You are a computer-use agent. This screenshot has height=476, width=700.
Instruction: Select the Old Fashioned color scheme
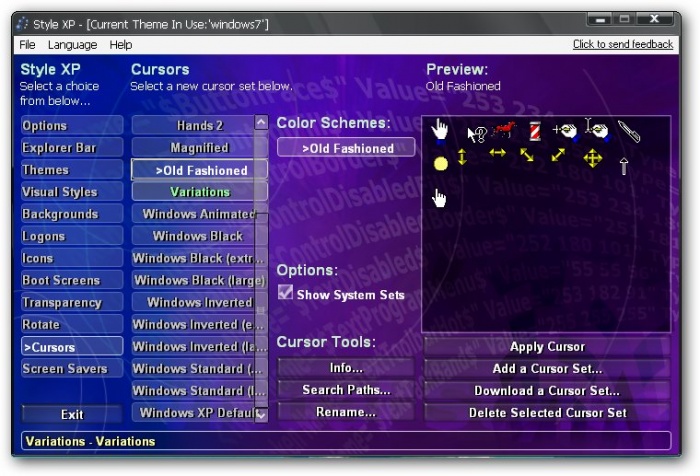(x=346, y=148)
